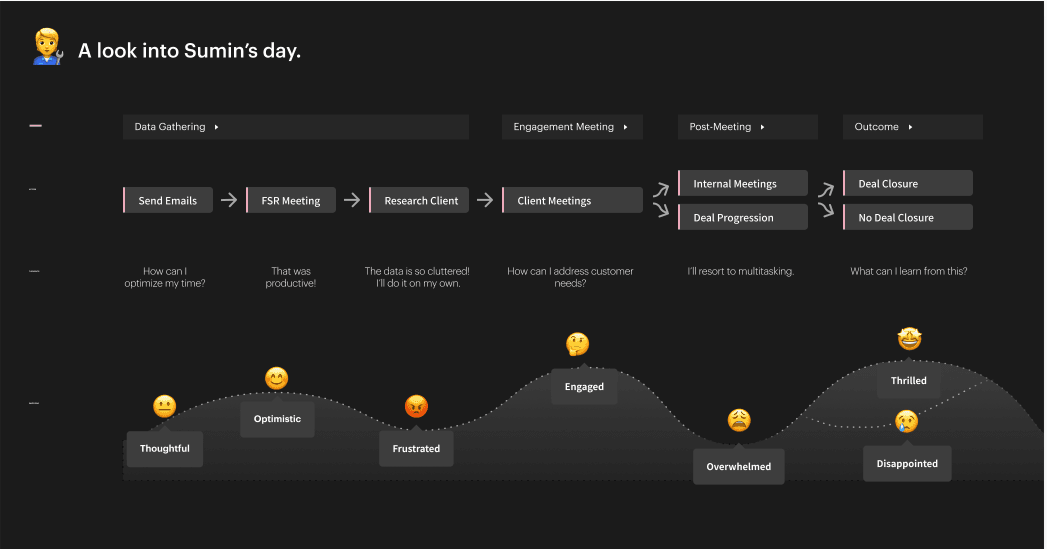Expand the Outcome phase arrow
Viewport: 1047px width, 549px height.
tap(909, 127)
